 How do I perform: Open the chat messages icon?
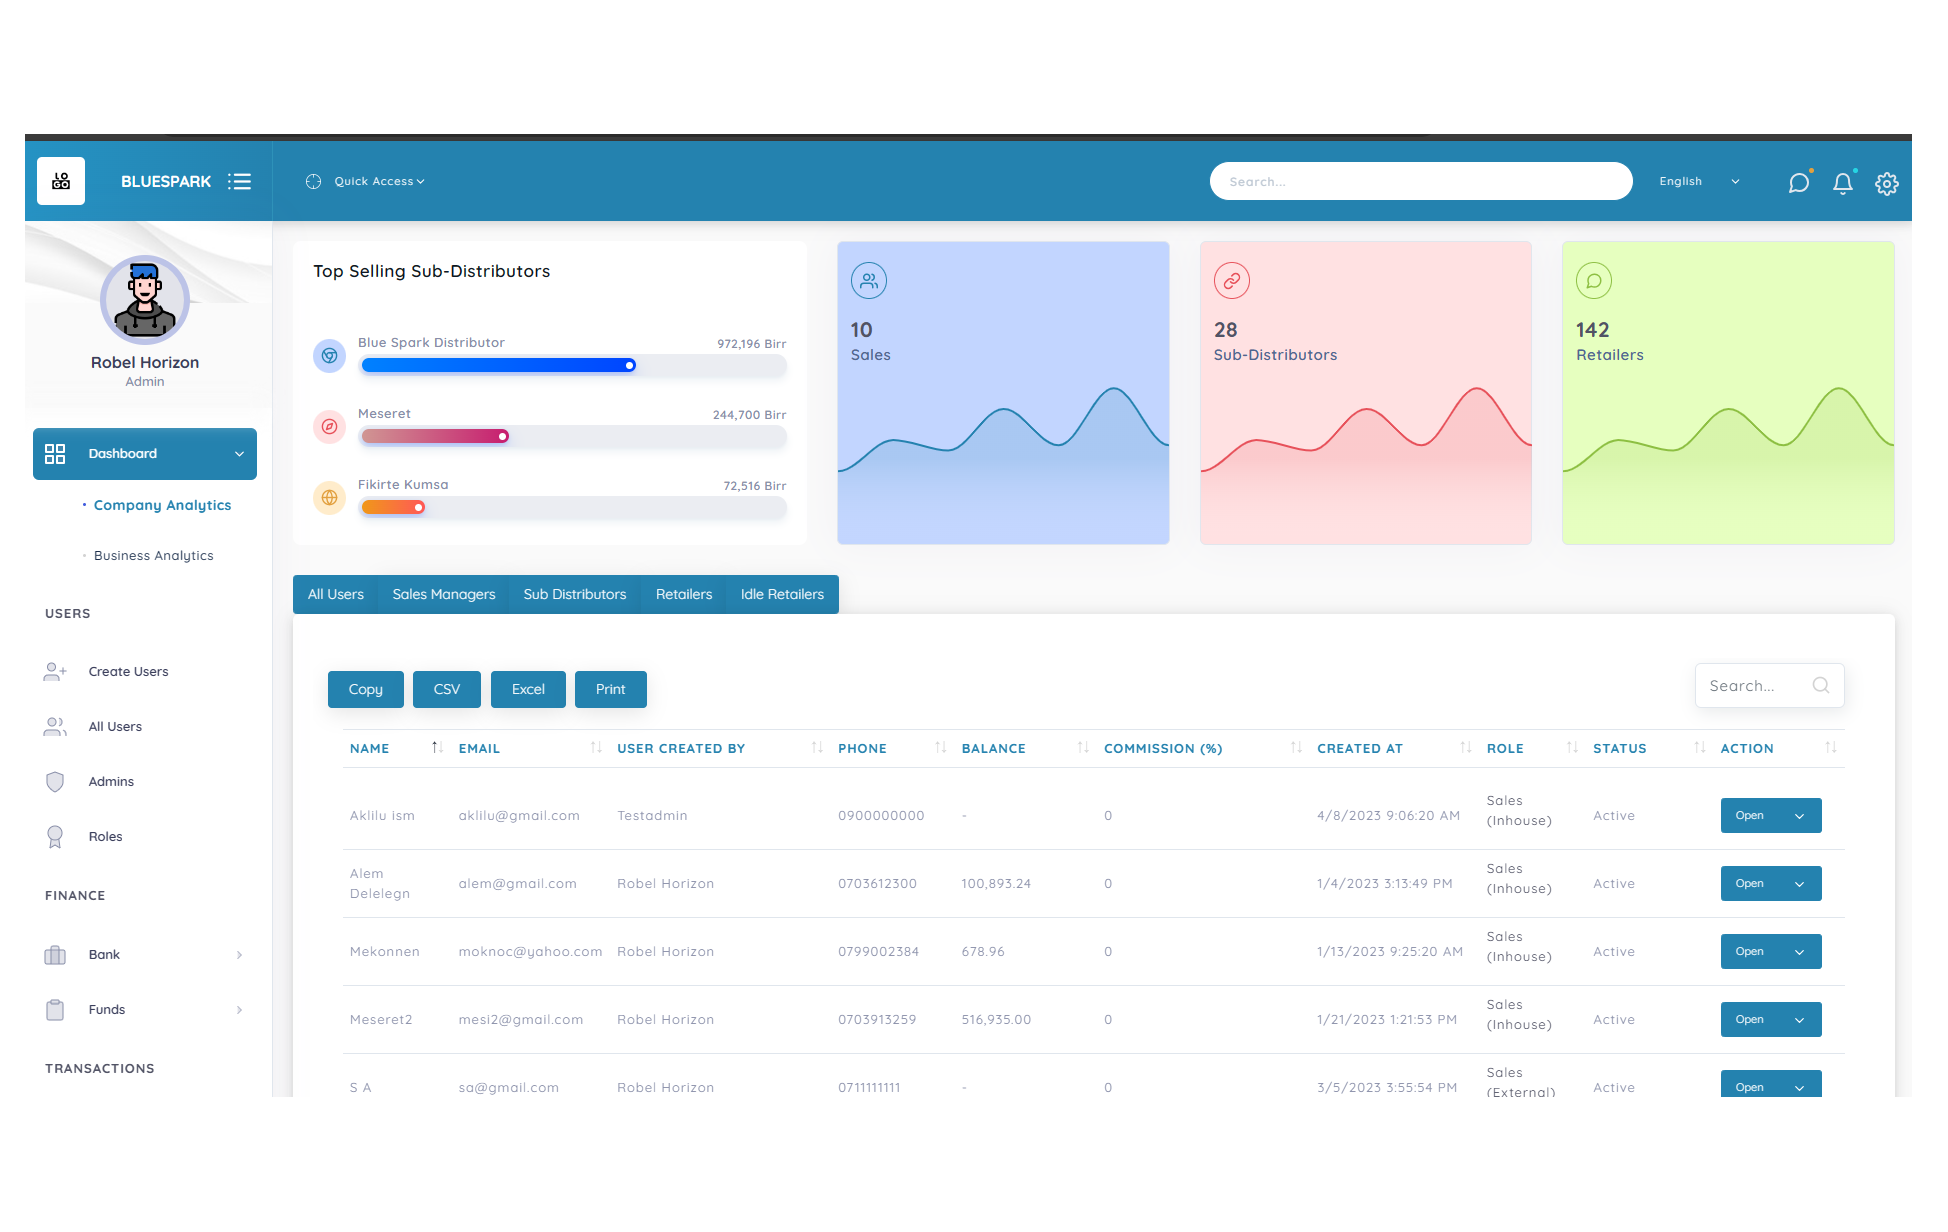(x=1798, y=183)
